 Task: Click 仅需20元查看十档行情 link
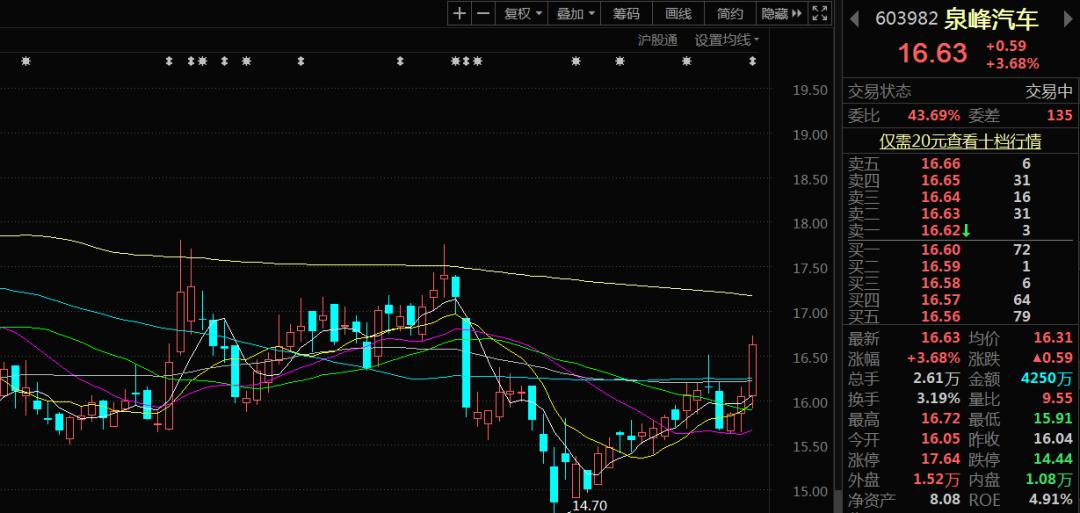(960, 142)
